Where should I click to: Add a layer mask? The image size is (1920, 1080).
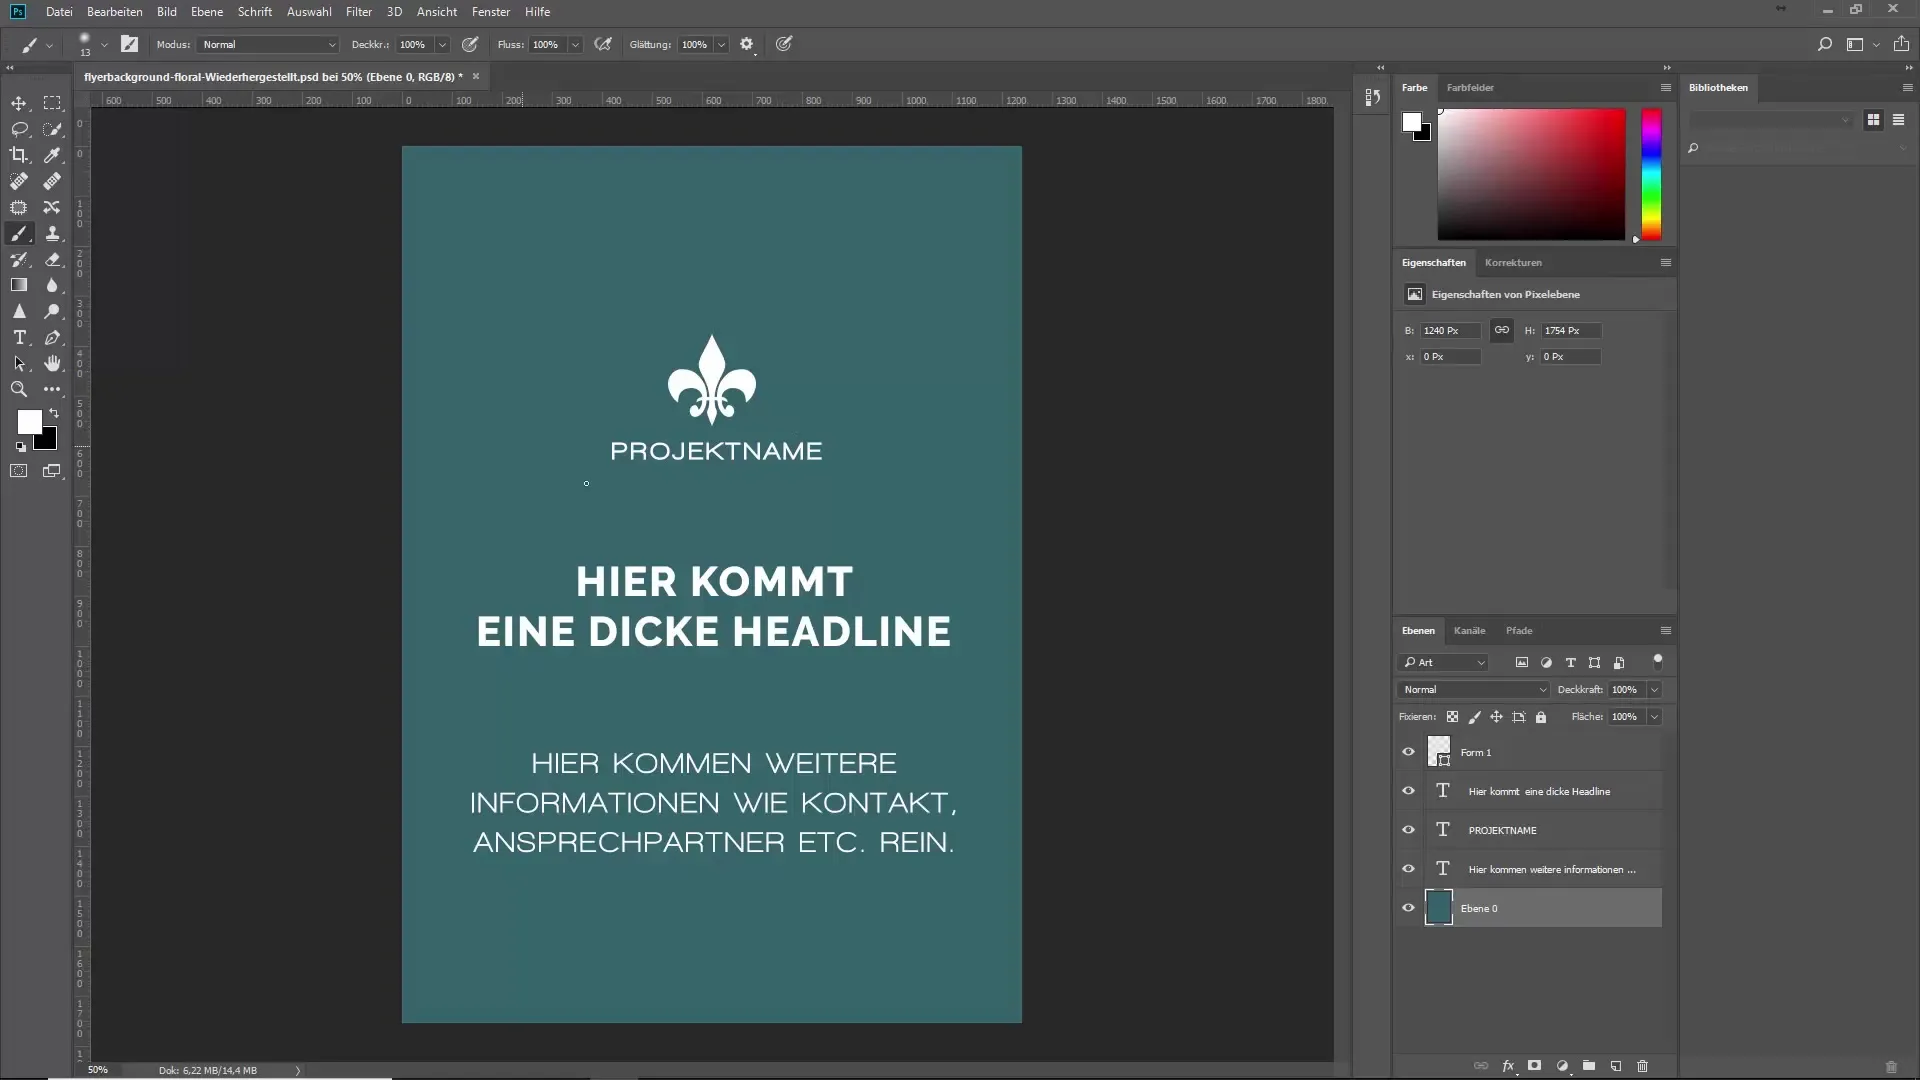1535,1066
